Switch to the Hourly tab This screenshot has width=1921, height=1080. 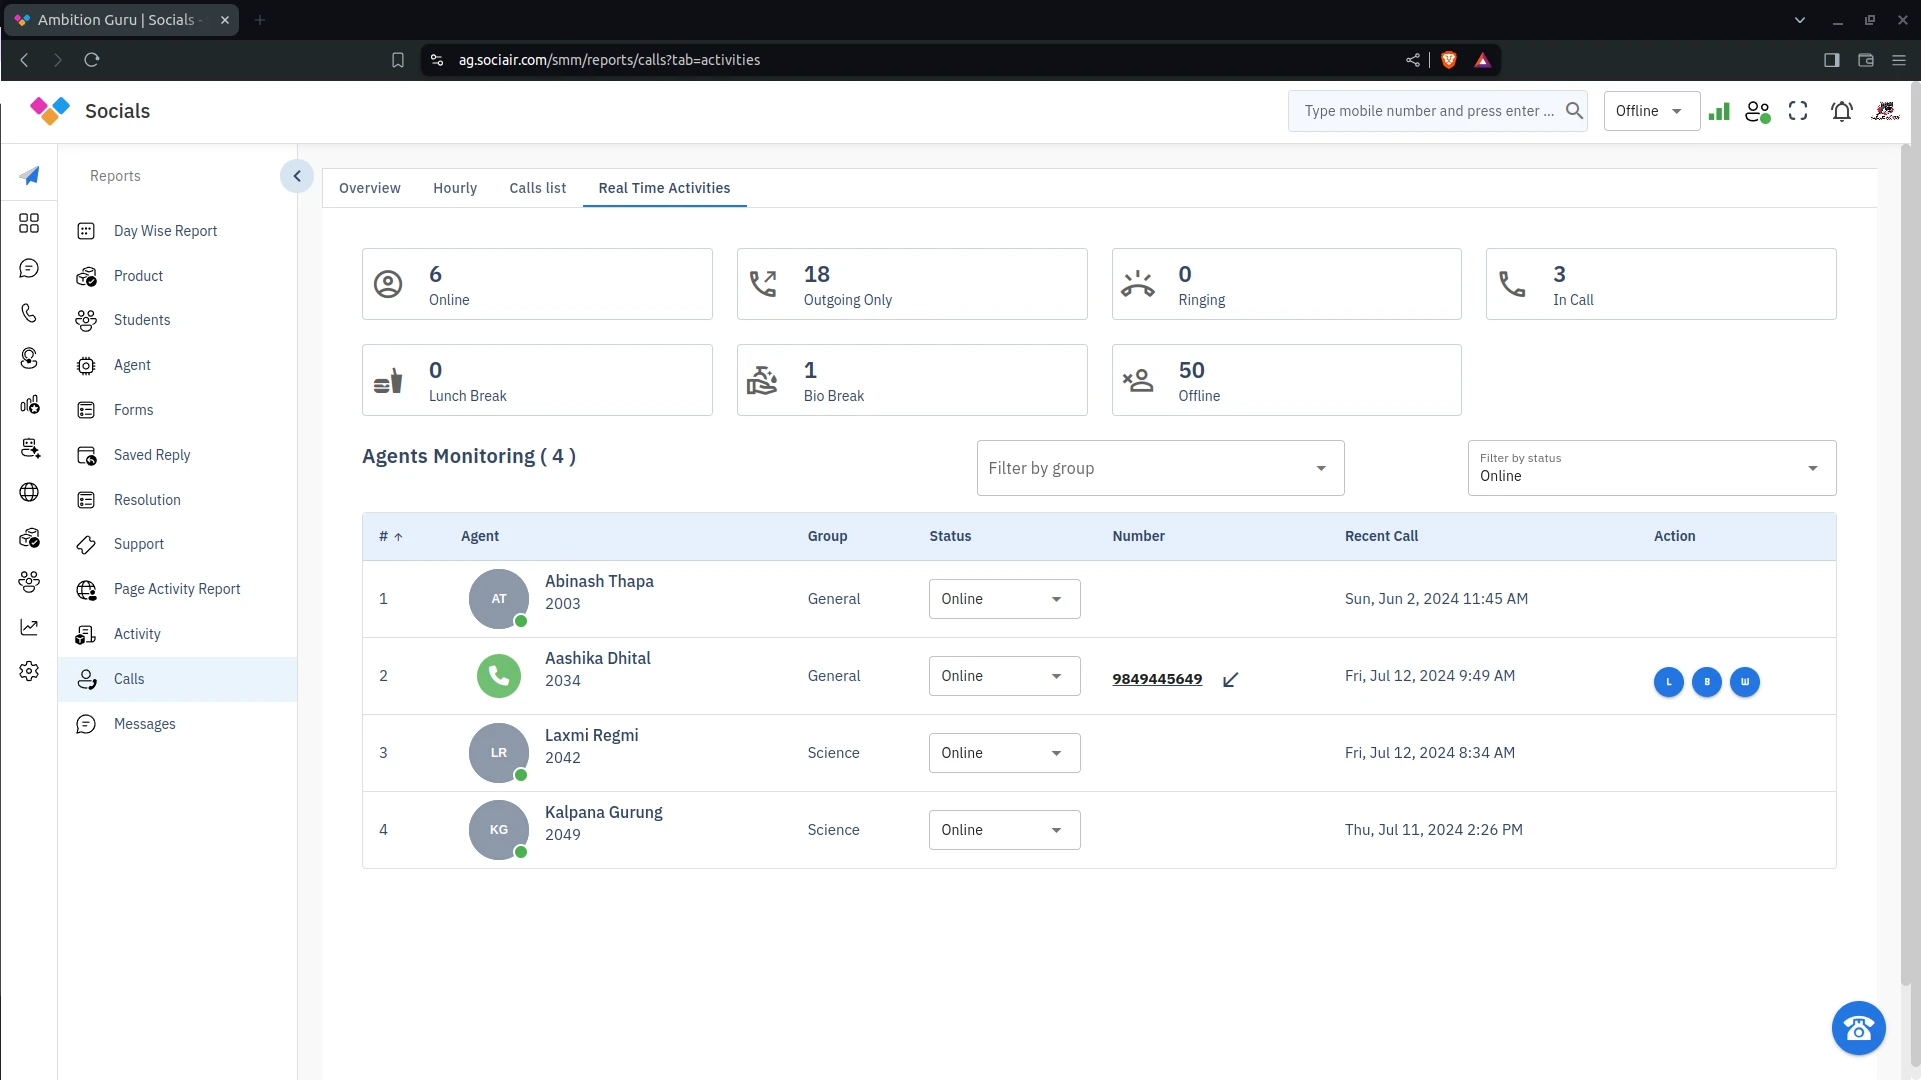click(x=455, y=188)
